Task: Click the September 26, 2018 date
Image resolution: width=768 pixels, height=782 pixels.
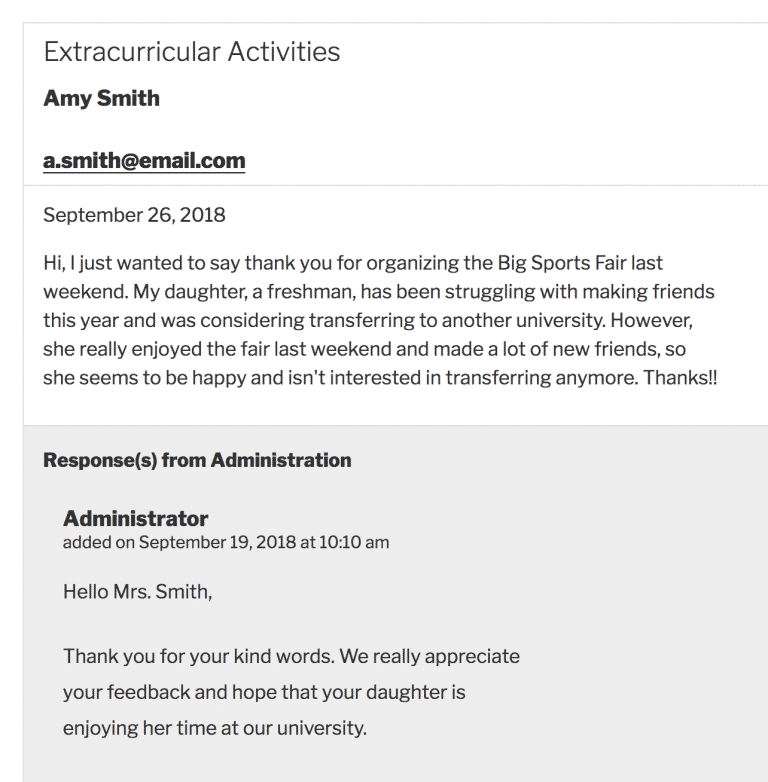Action: (134, 215)
